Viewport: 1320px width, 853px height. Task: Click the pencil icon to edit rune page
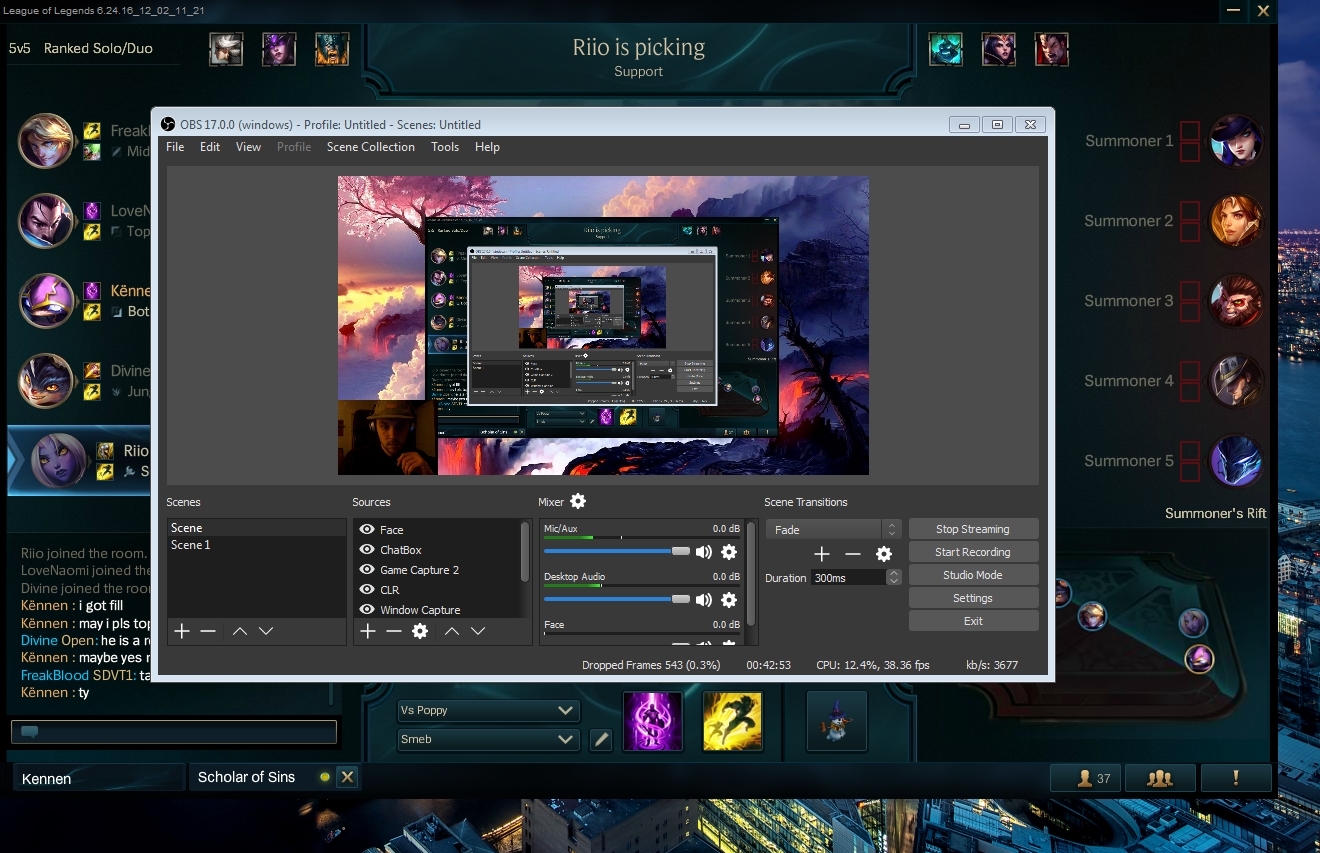[x=600, y=740]
